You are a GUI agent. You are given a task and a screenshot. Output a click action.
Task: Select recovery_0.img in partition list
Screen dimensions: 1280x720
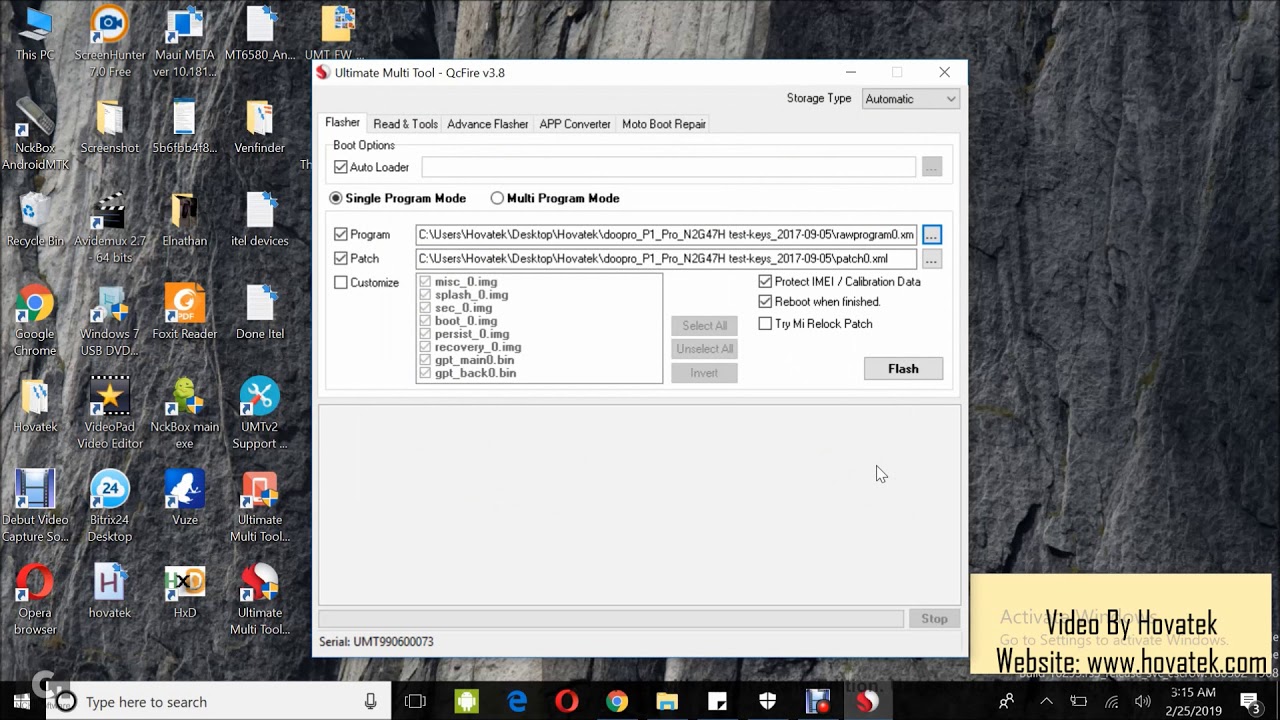(478, 347)
